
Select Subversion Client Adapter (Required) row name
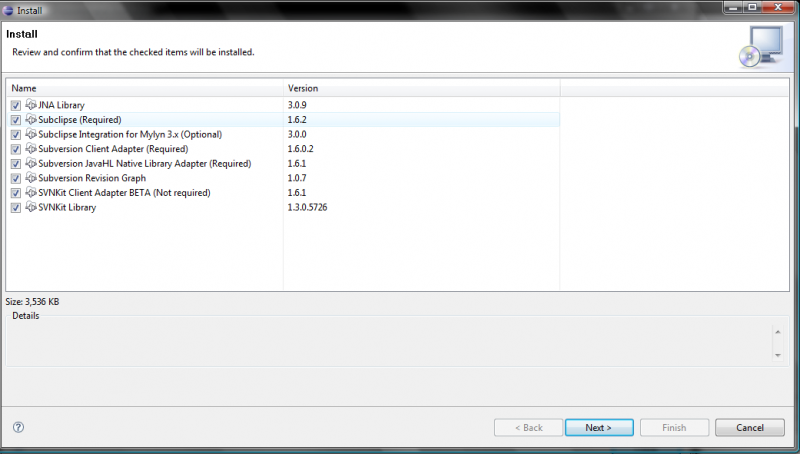(113, 149)
